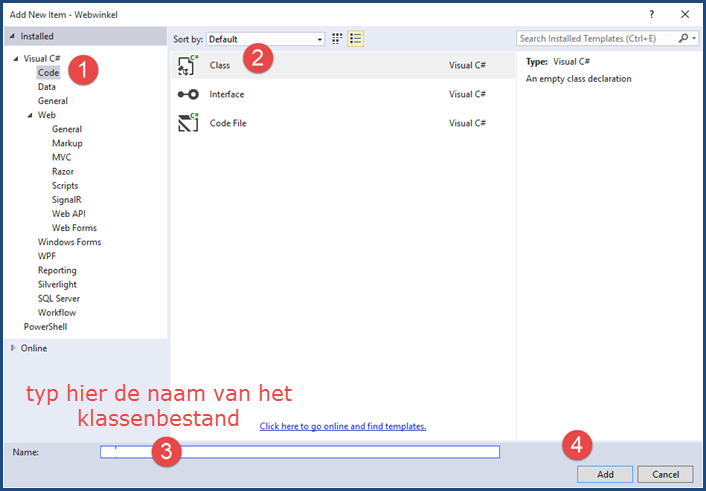Screen dimensions: 706x491
Task: Click the go online and find templates link
Action: point(342,426)
